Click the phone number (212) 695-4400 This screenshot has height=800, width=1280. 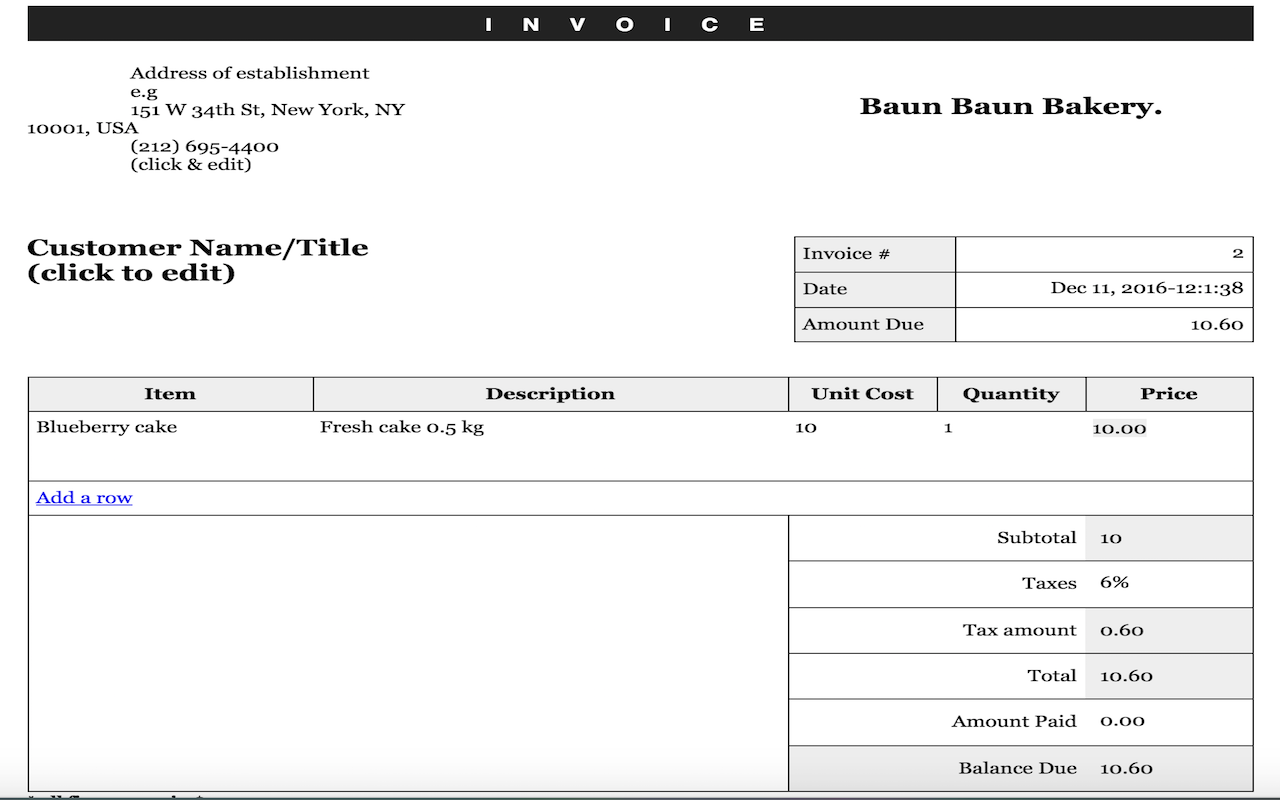point(204,147)
